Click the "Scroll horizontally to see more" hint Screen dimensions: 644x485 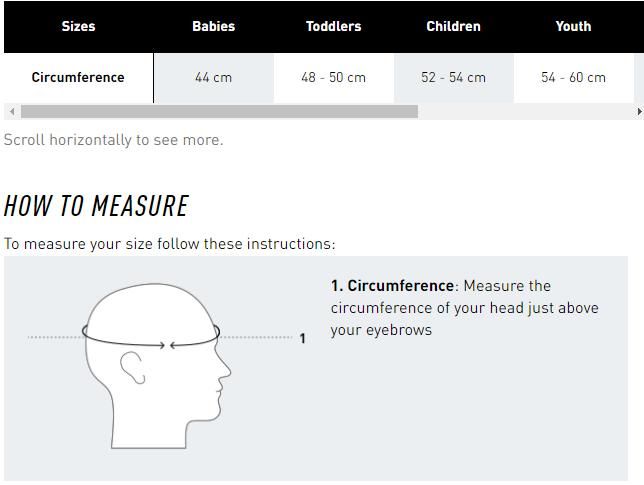click(x=113, y=140)
